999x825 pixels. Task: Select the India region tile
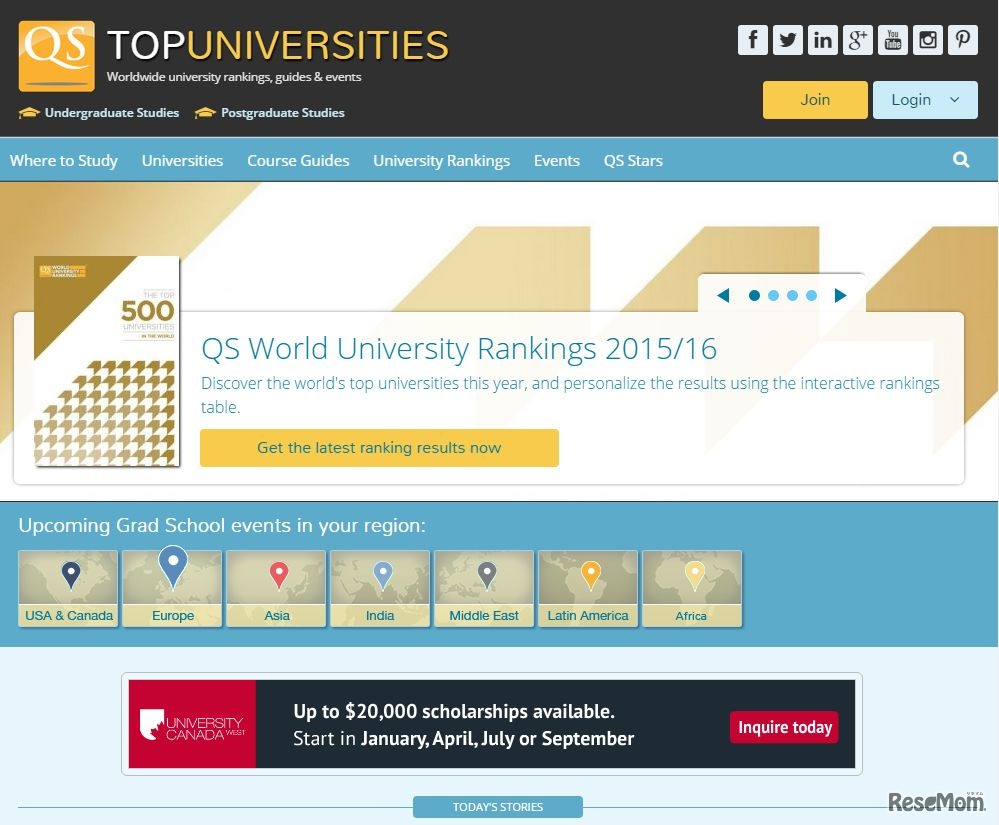380,588
